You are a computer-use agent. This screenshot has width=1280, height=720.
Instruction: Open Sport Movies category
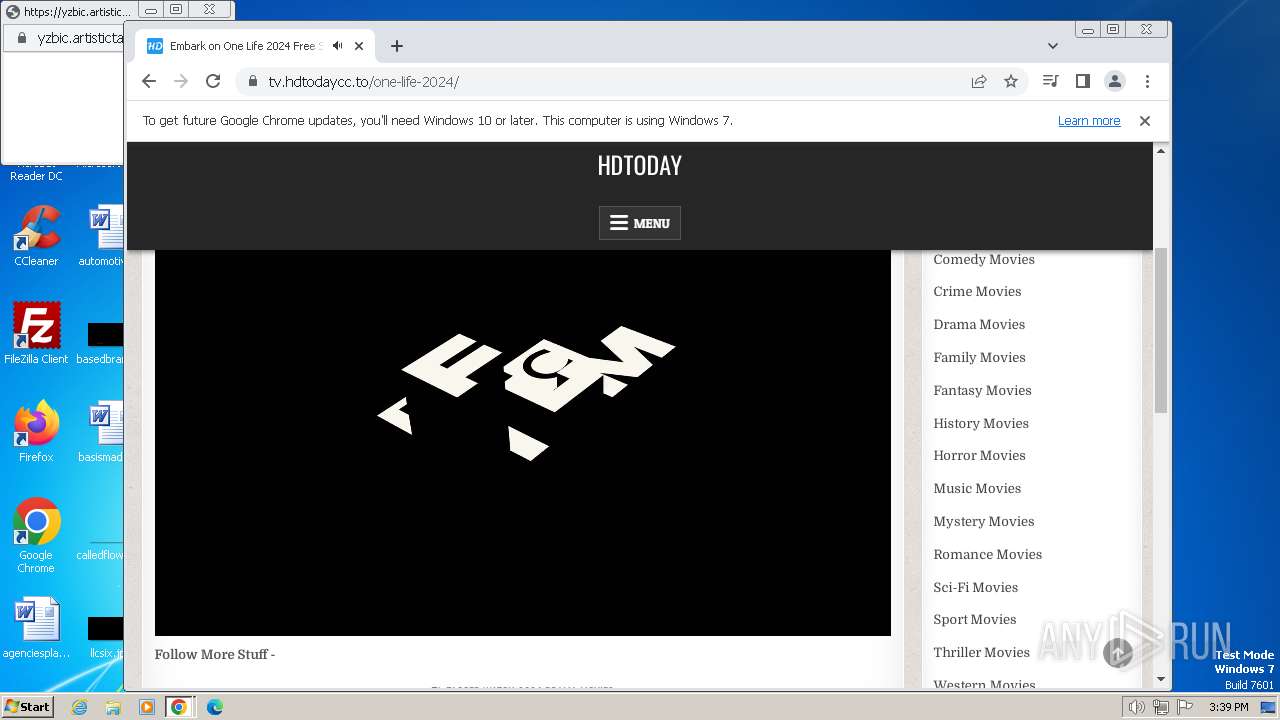point(974,620)
